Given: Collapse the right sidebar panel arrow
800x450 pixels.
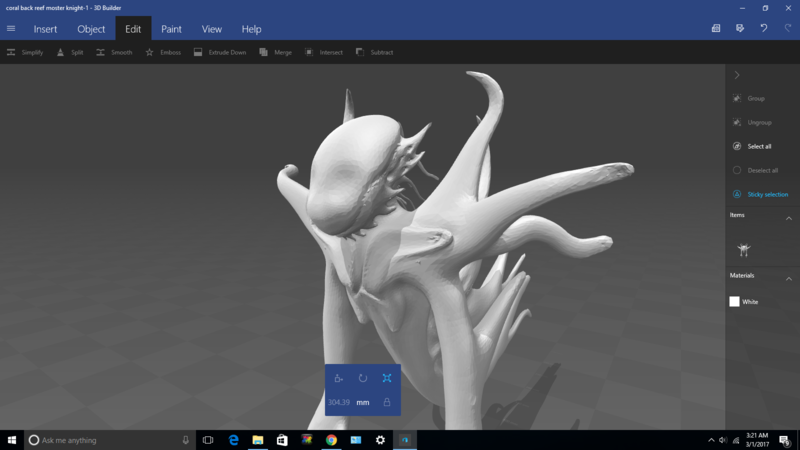Looking at the screenshot, I should (x=737, y=75).
